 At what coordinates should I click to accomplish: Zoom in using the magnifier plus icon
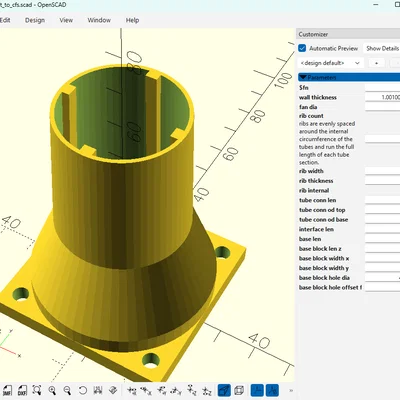tap(52, 390)
